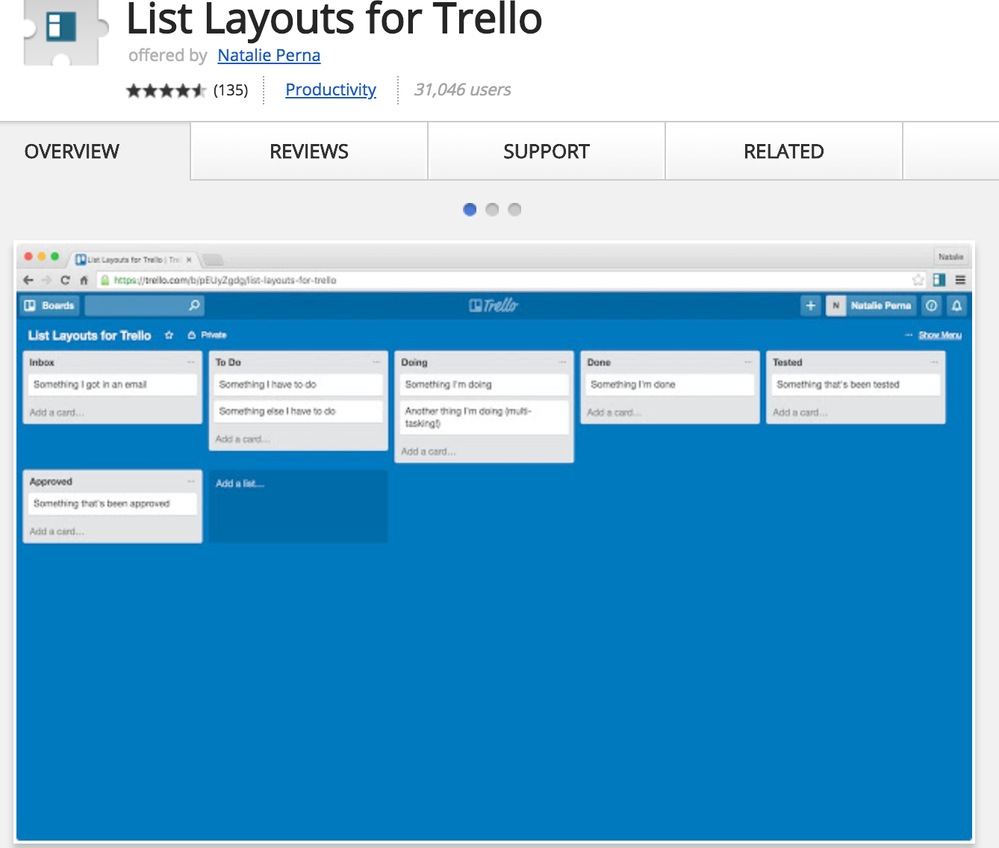This screenshot has height=848, width=999.
Task: Click the List Layouts extension icon in the browser toolbar
Action: pyautogui.click(x=938, y=280)
